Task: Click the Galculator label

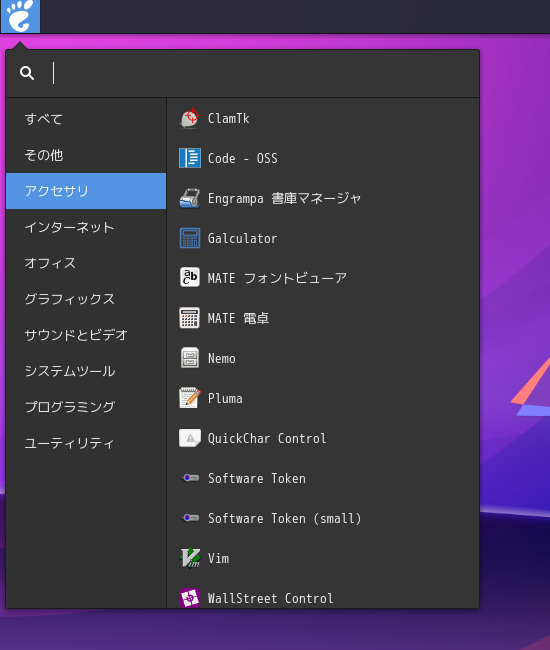Action: coord(242,238)
